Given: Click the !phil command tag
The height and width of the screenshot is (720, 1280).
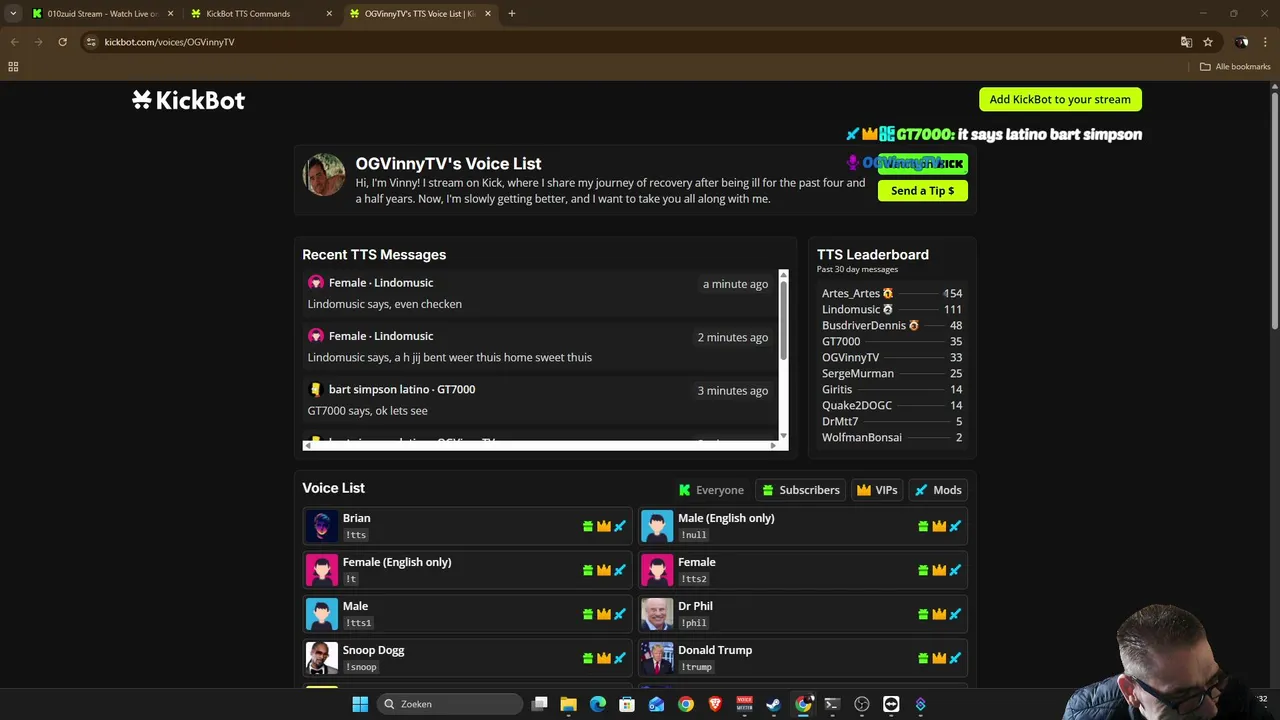Looking at the screenshot, I should coord(694,623).
